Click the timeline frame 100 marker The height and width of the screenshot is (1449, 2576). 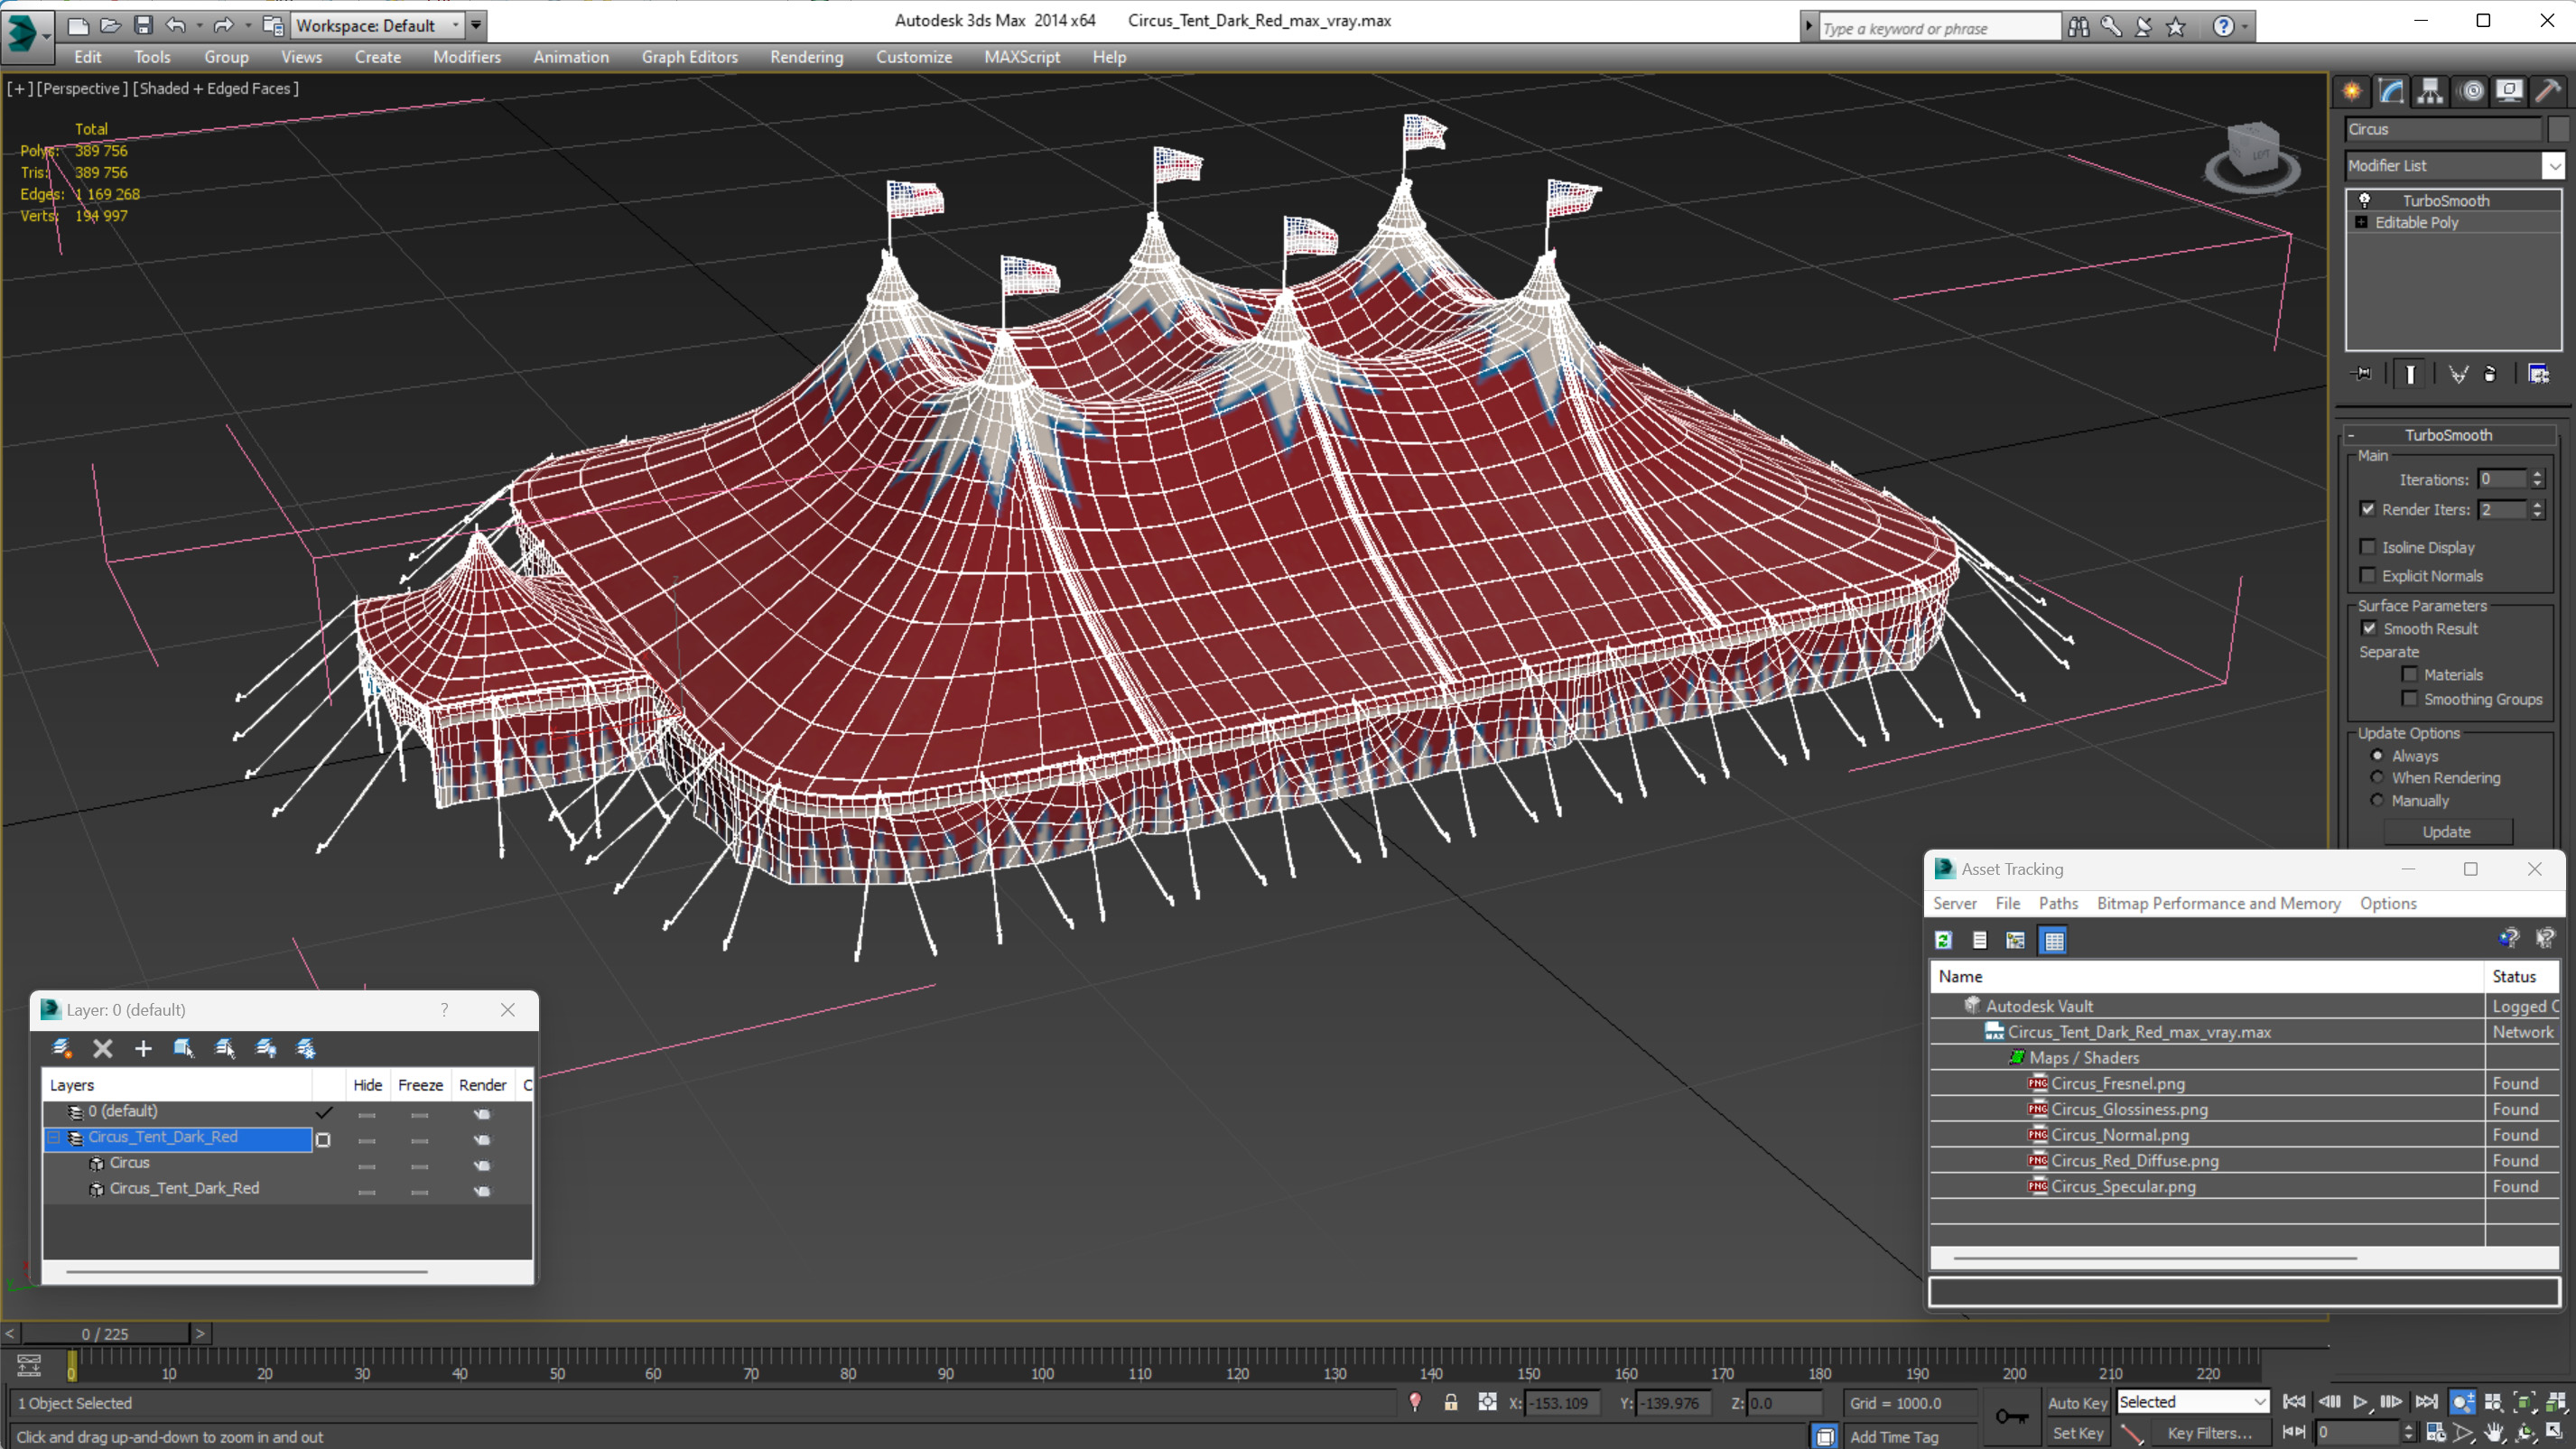(1042, 1373)
